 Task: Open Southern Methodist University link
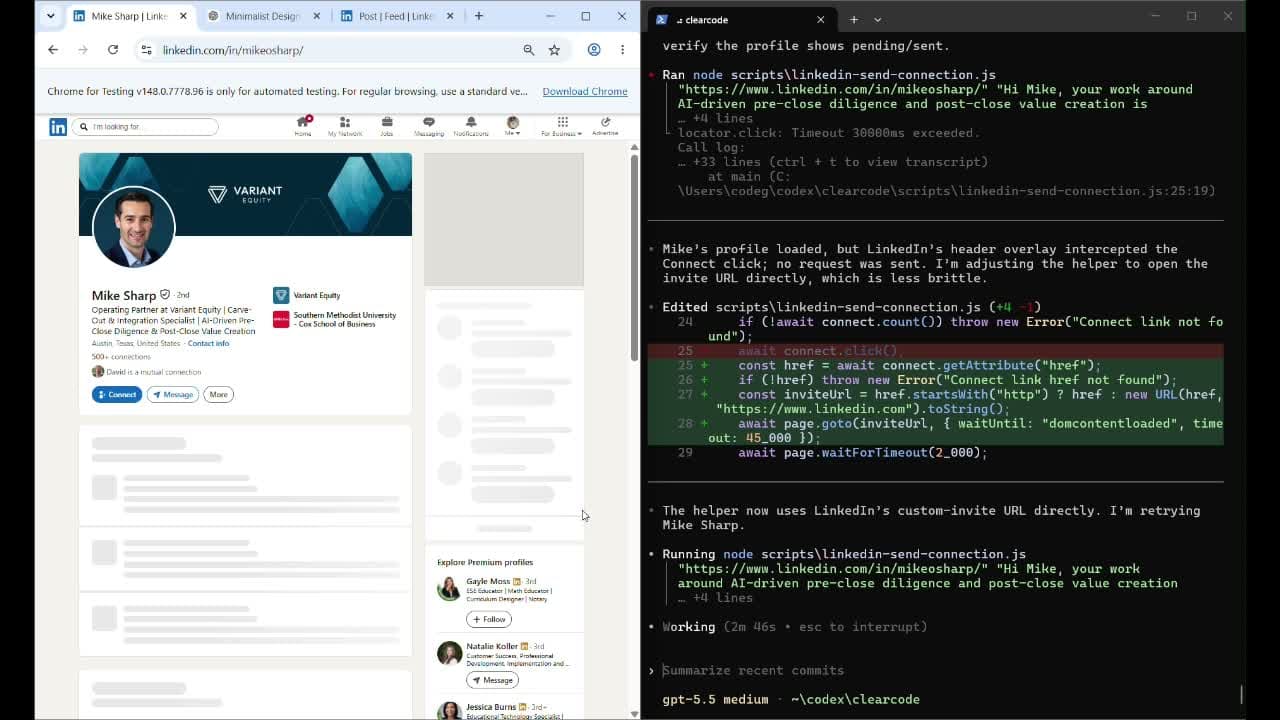[335, 319]
